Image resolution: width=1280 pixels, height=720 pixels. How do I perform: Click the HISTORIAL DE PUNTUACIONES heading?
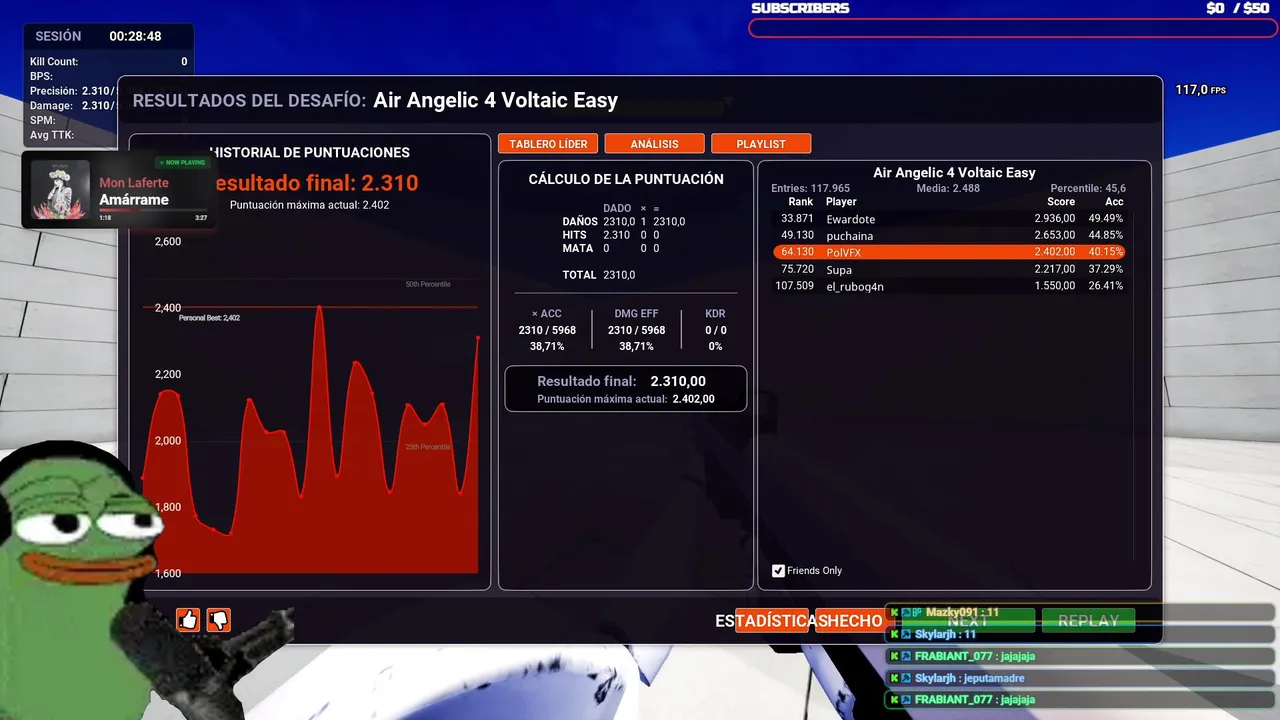[x=310, y=153]
